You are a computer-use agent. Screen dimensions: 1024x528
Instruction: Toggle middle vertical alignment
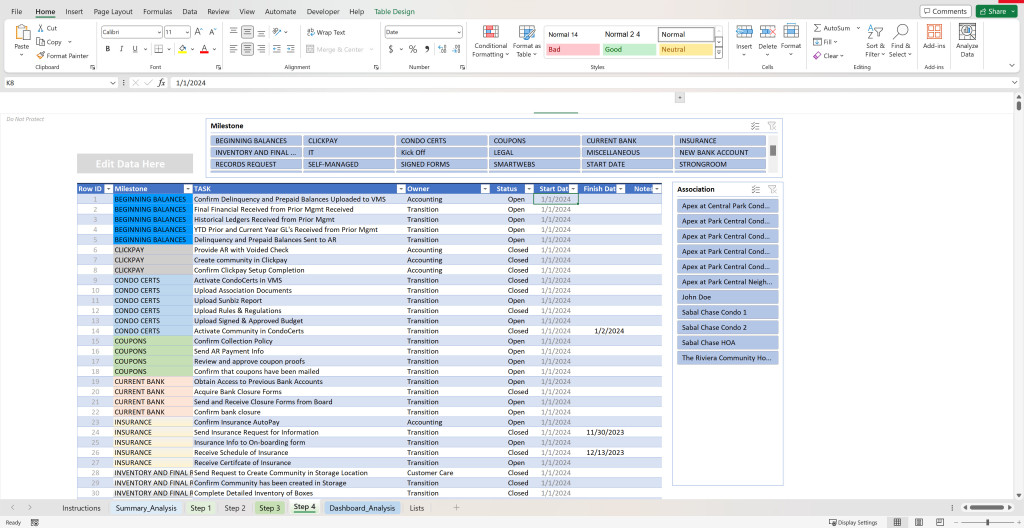pyautogui.click(x=247, y=31)
